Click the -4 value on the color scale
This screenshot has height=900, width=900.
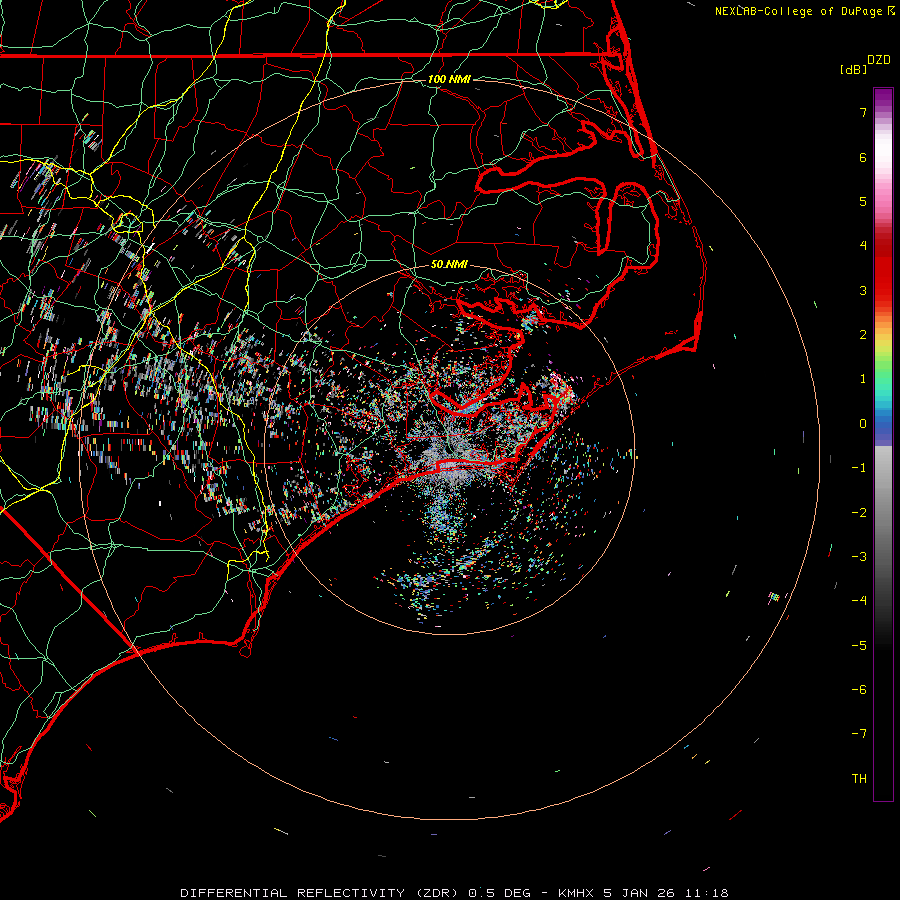(x=859, y=601)
